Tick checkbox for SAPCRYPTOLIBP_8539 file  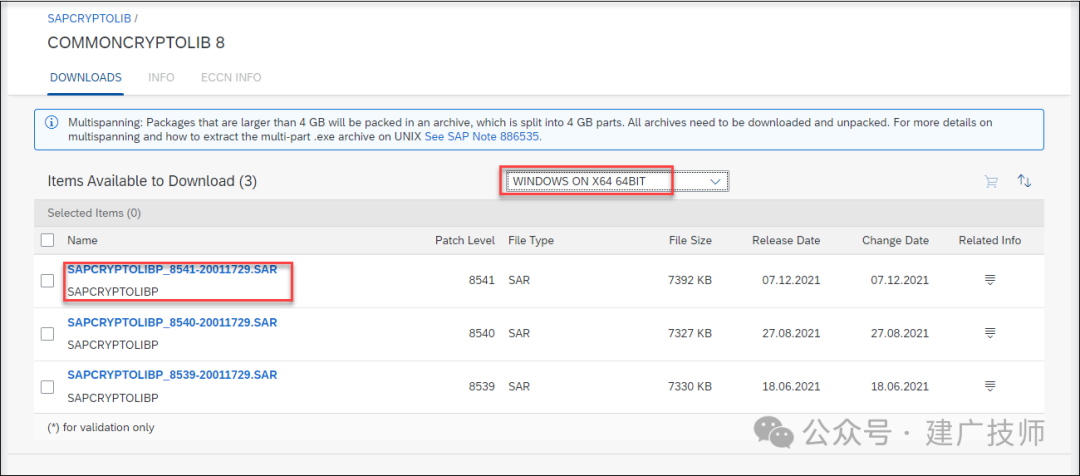(x=48, y=386)
